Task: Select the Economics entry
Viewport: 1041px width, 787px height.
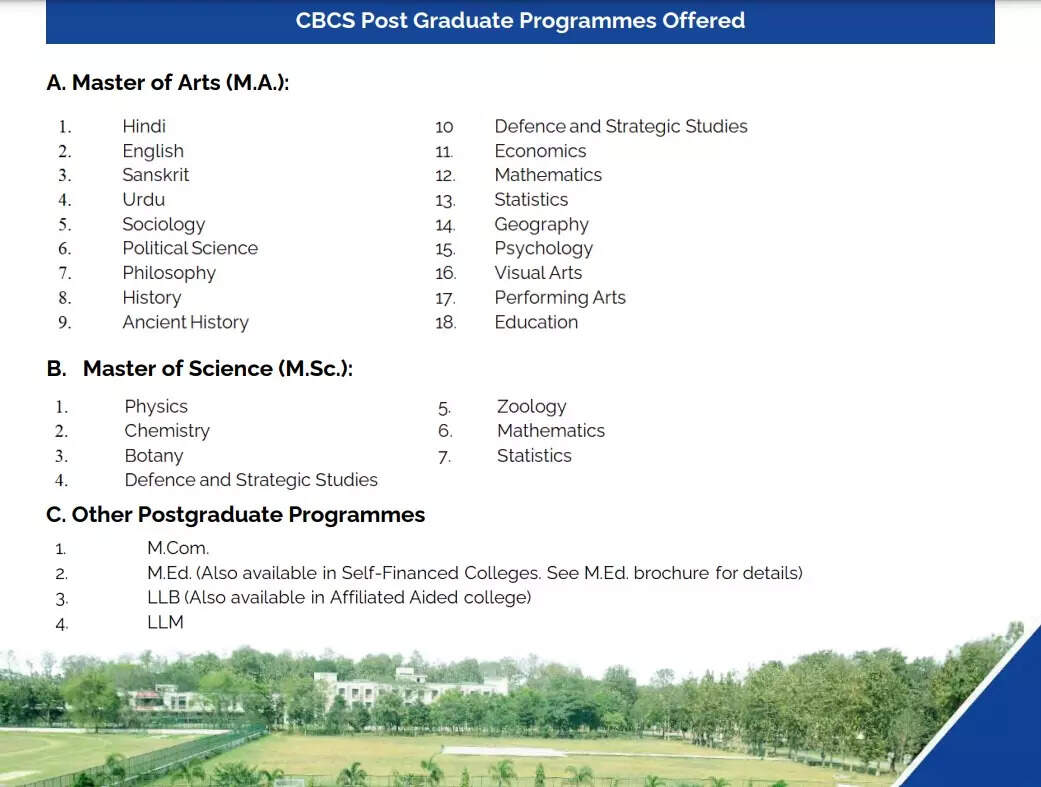Action: (x=540, y=151)
